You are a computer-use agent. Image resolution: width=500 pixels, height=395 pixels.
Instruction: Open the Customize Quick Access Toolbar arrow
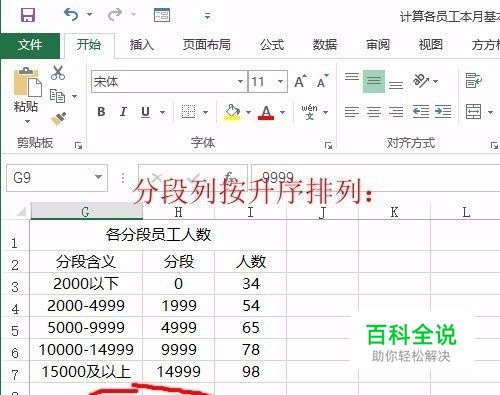(207, 16)
